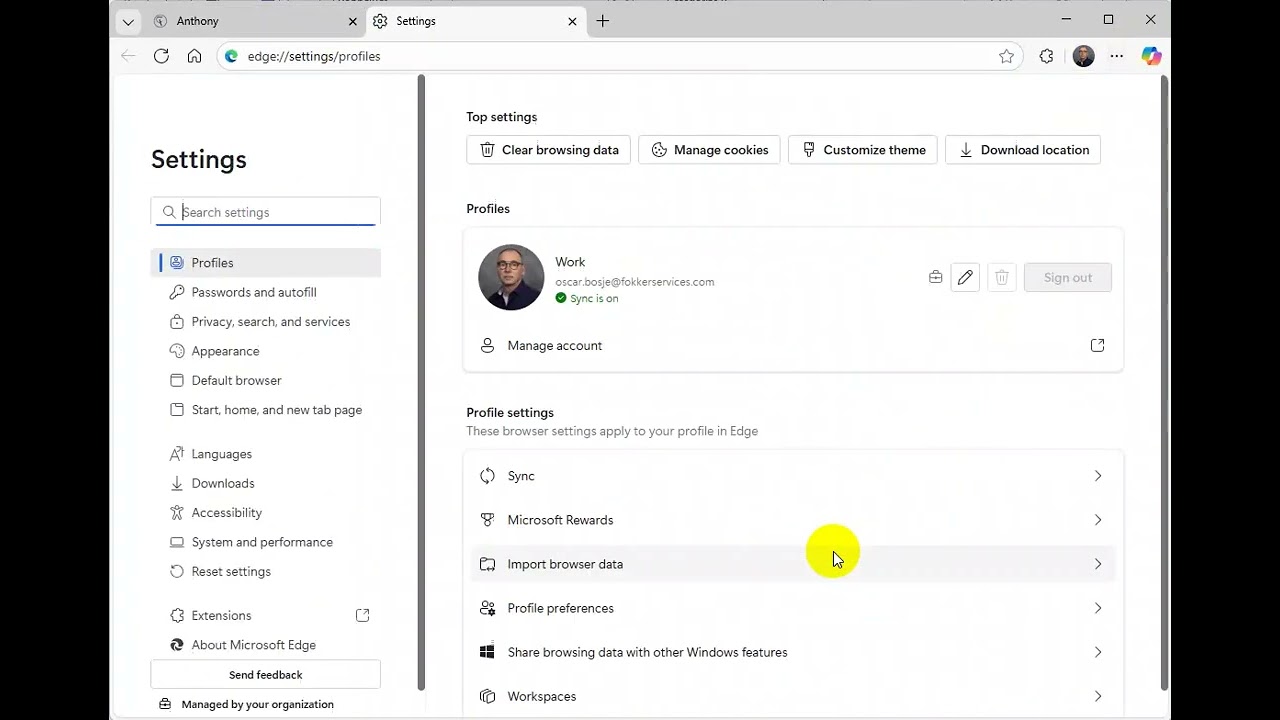Open the Microsoft Rewards row
The width and height of the screenshot is (1280, 720).
click(x=793, y=520)
